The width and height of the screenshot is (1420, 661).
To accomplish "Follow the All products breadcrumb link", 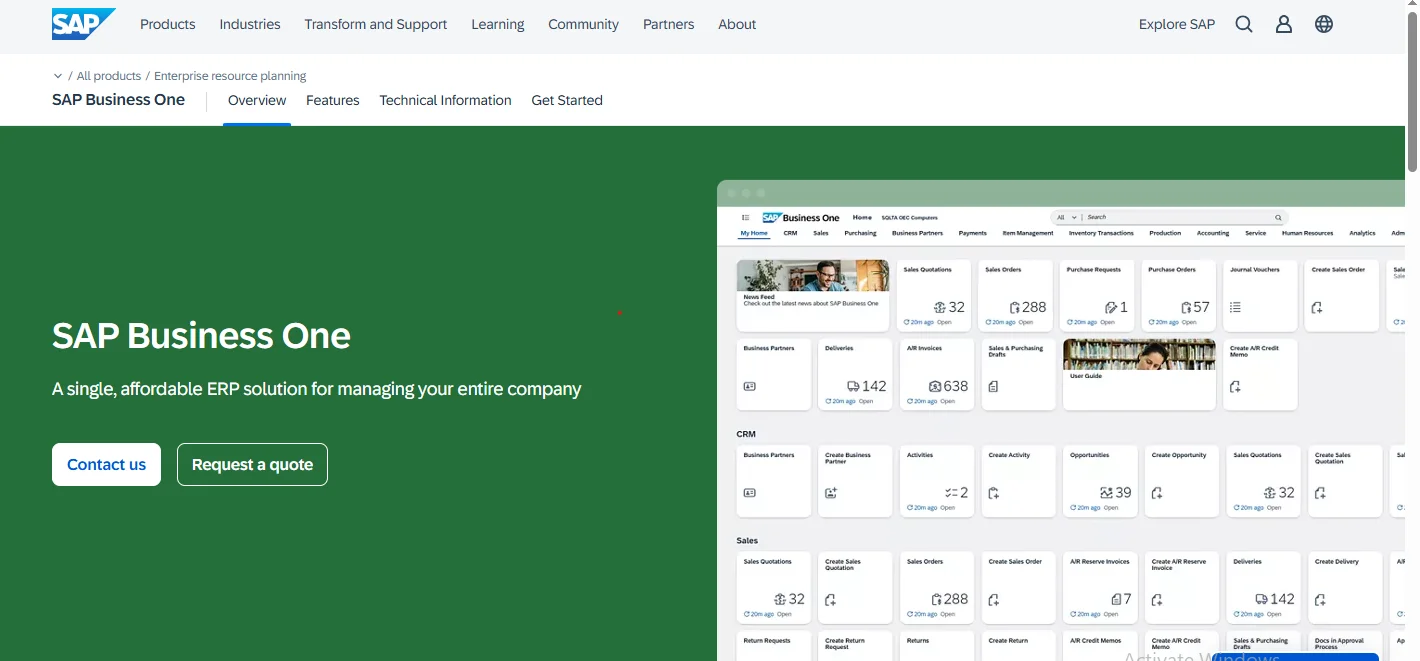I will pos(108,76).
